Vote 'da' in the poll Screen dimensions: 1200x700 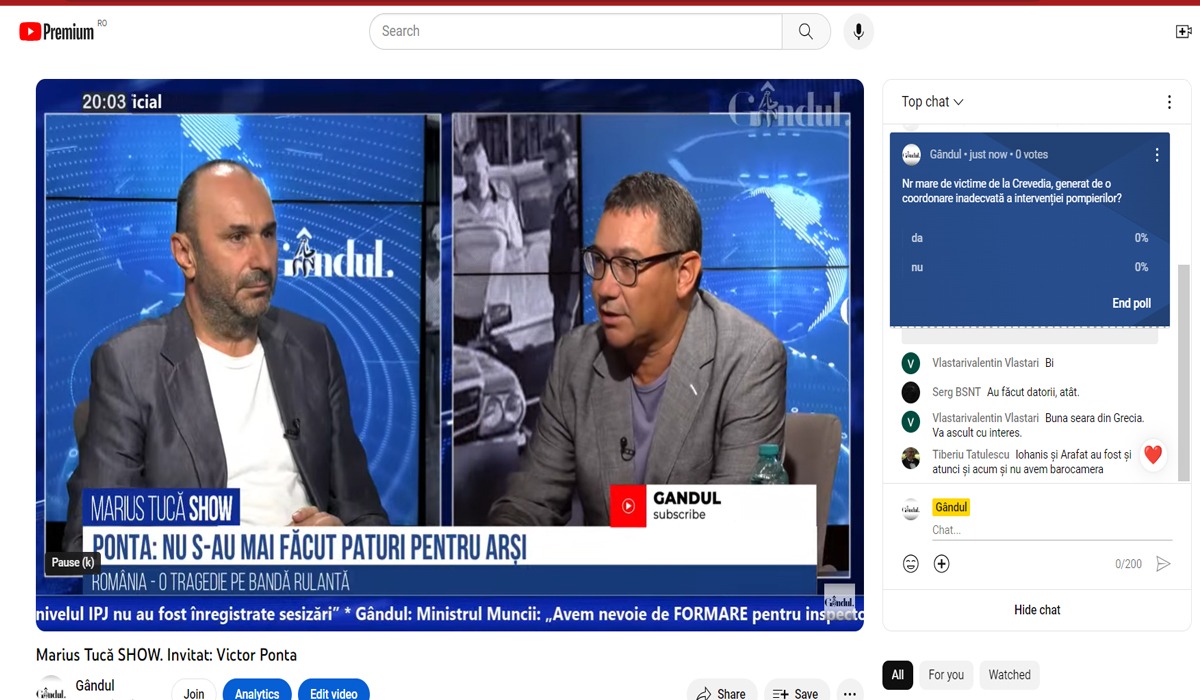(1029, 238)
